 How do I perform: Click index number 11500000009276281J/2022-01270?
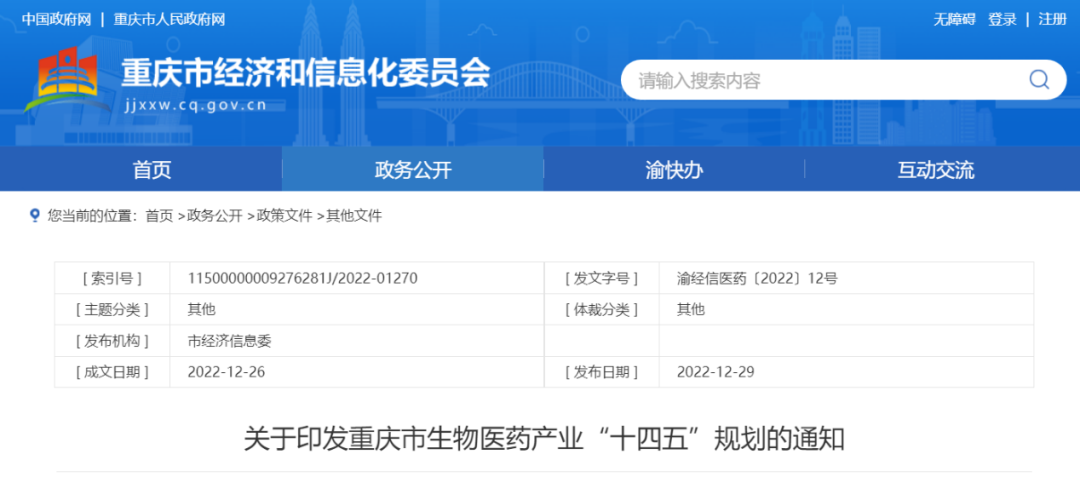(302, 279)
